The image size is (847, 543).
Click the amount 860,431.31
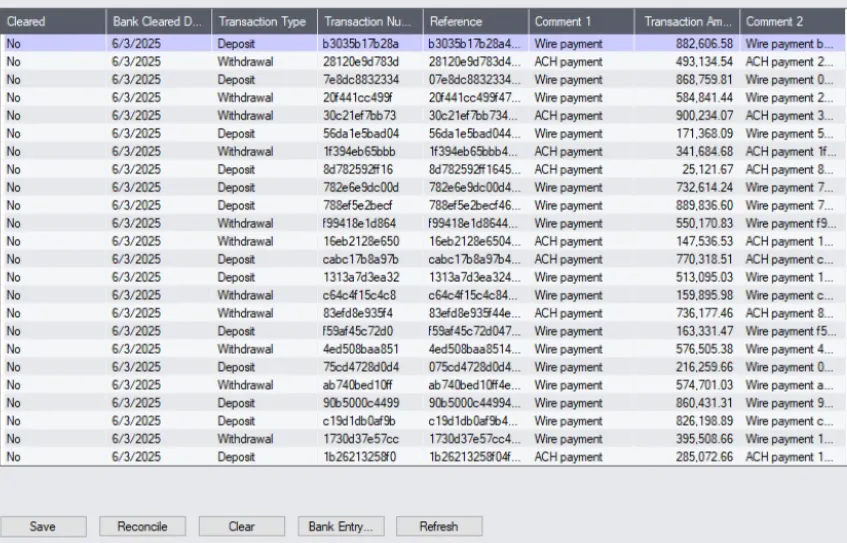pos(704,403)
